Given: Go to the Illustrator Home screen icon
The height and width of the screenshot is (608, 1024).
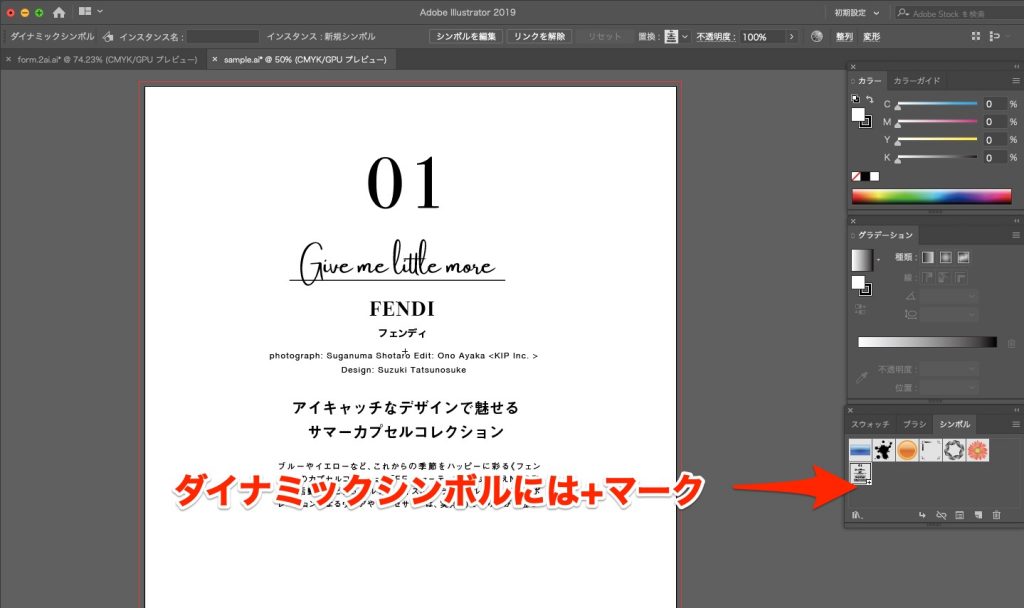Looking at the screenshot, I should [x=59, y=12].
